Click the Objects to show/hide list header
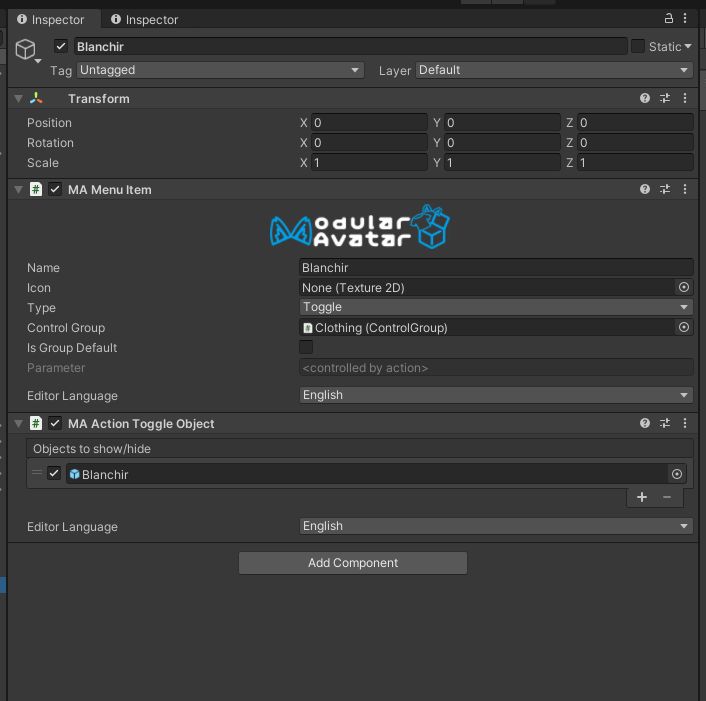706x701 pixels. click(x=360, y=448)
